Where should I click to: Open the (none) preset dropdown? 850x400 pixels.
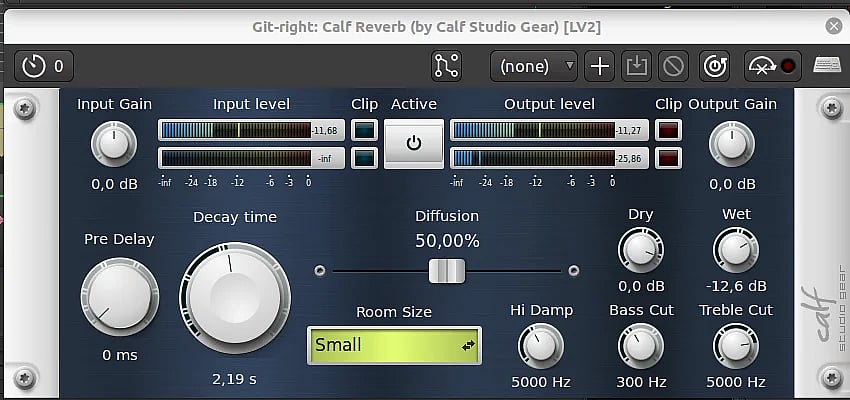pos(534,66)
